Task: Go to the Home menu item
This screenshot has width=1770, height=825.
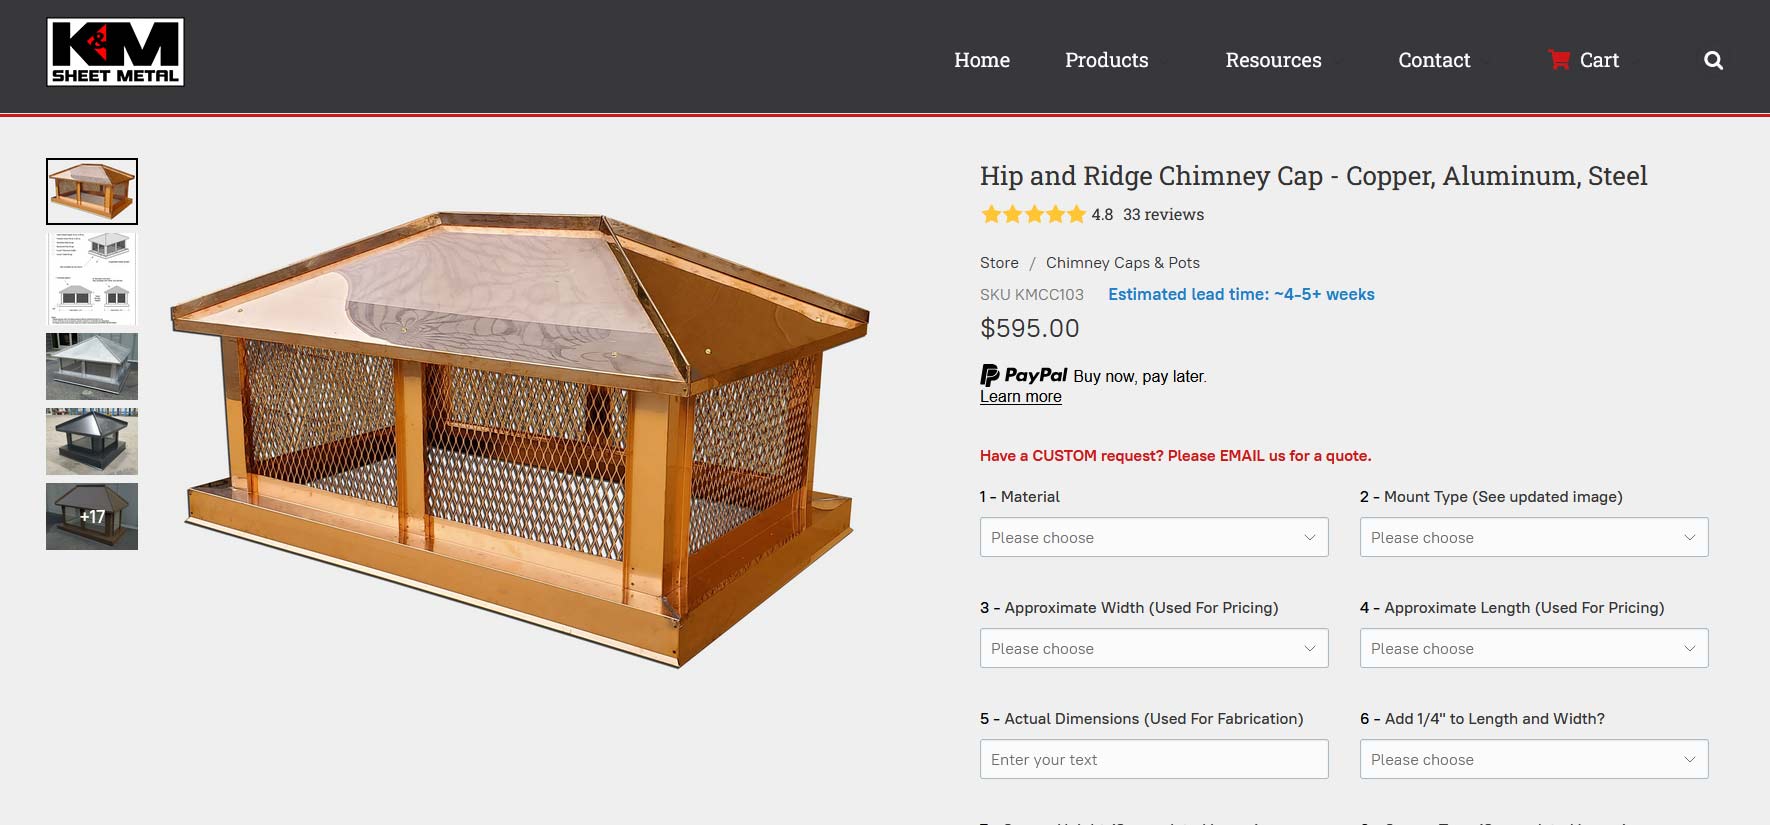Action: [x=982, y=60]
